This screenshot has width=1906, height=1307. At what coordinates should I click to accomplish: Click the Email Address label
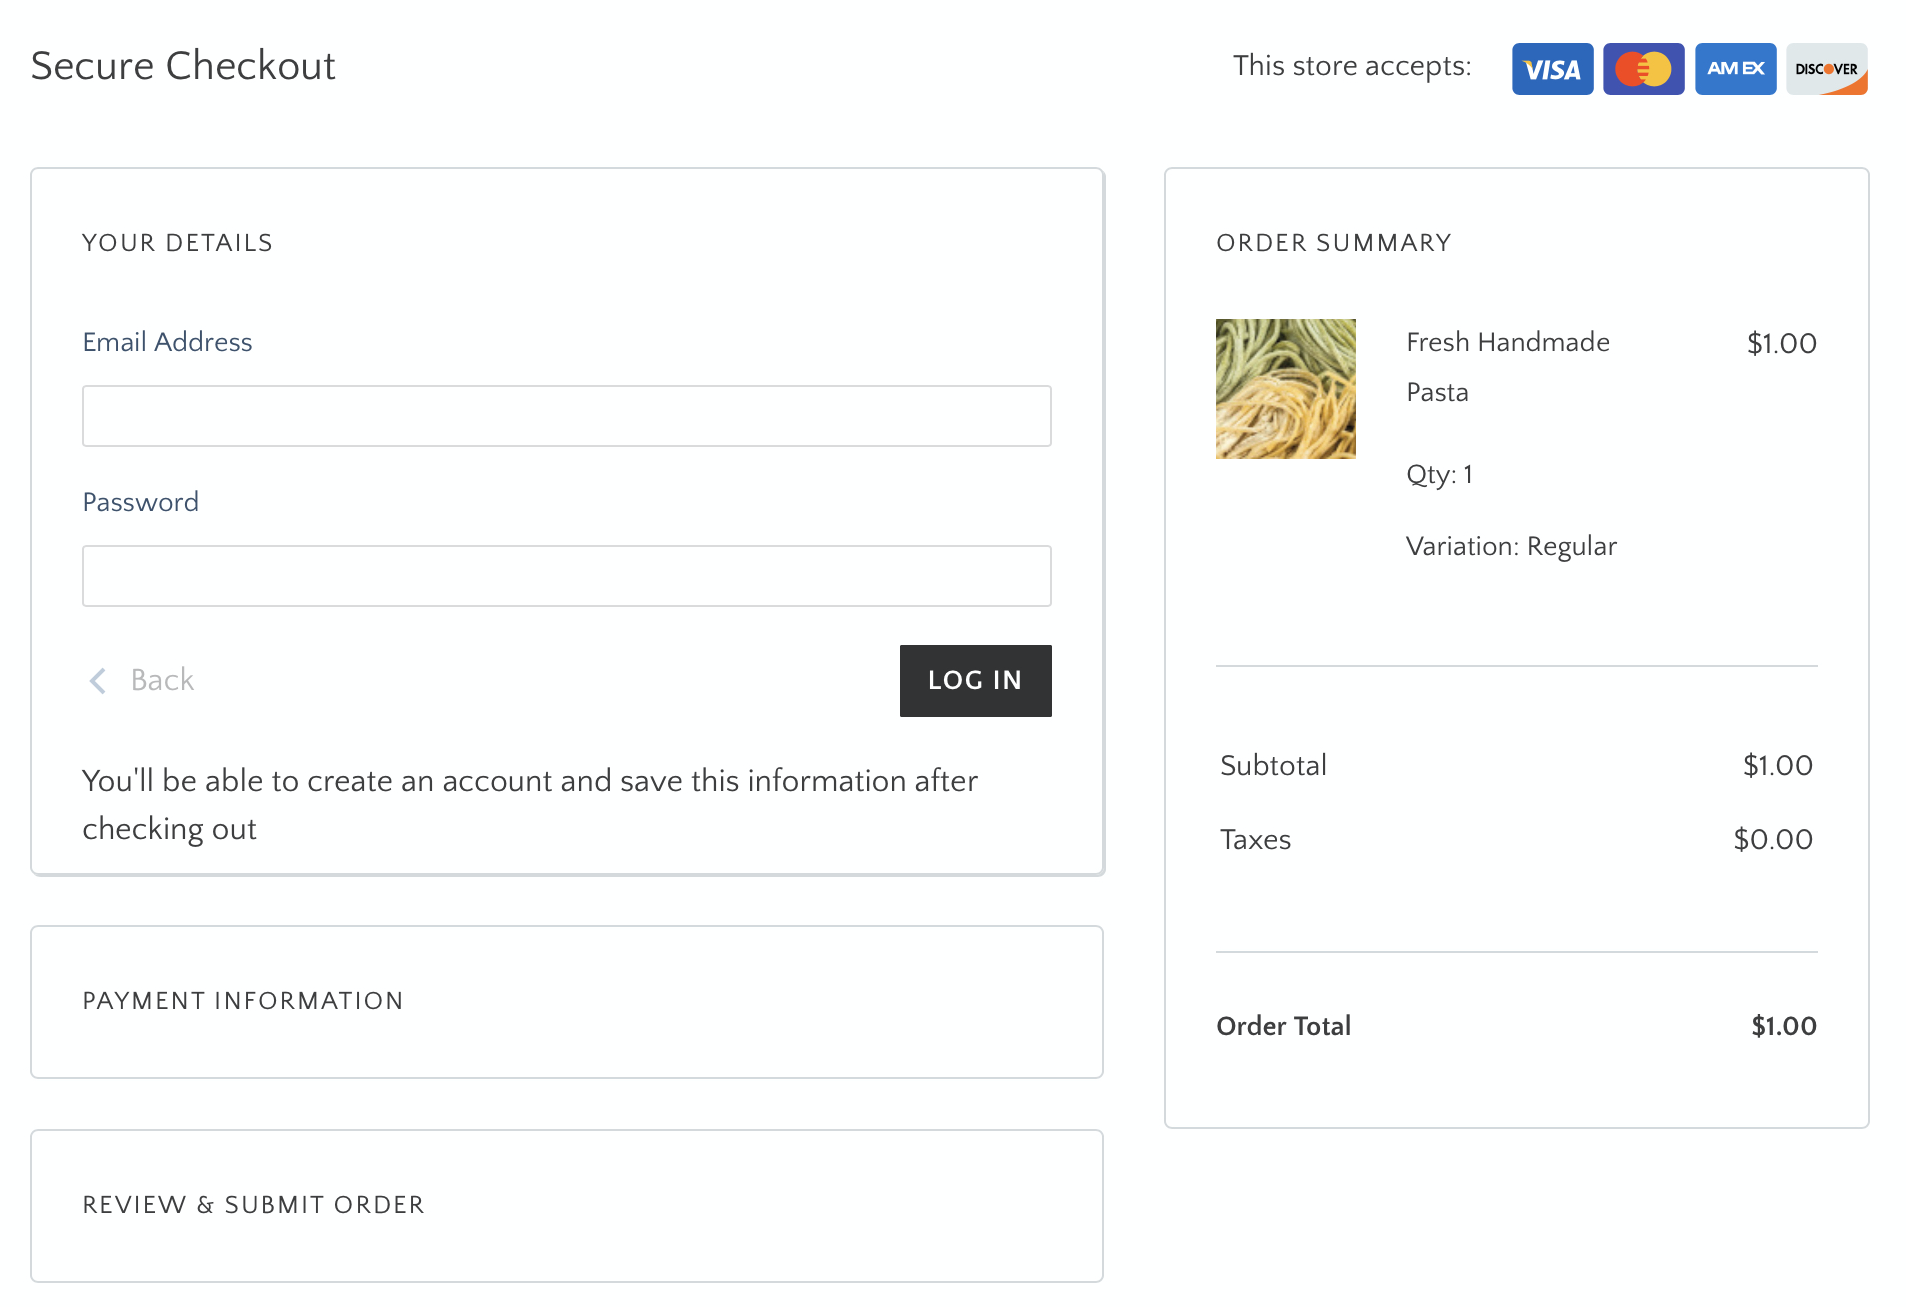(166, 342)
